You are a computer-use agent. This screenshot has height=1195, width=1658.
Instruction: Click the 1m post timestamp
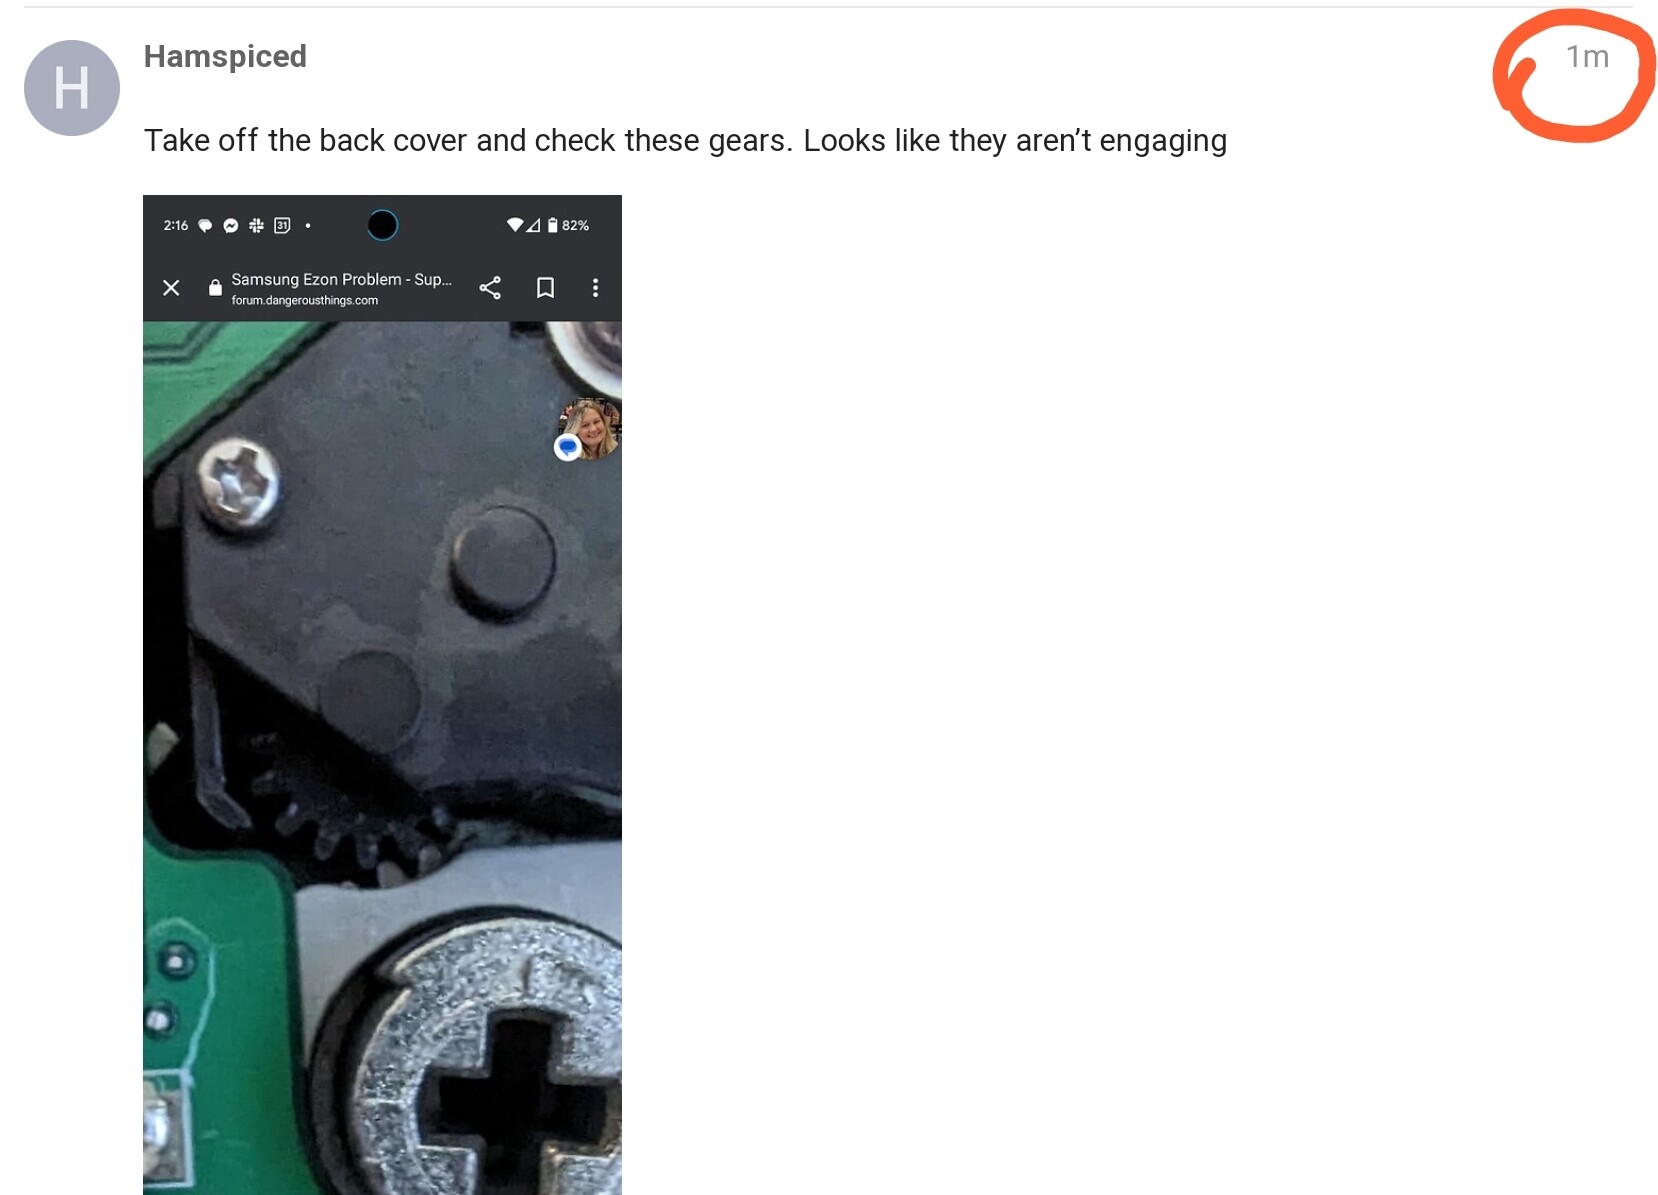(x=1587, y=57)
